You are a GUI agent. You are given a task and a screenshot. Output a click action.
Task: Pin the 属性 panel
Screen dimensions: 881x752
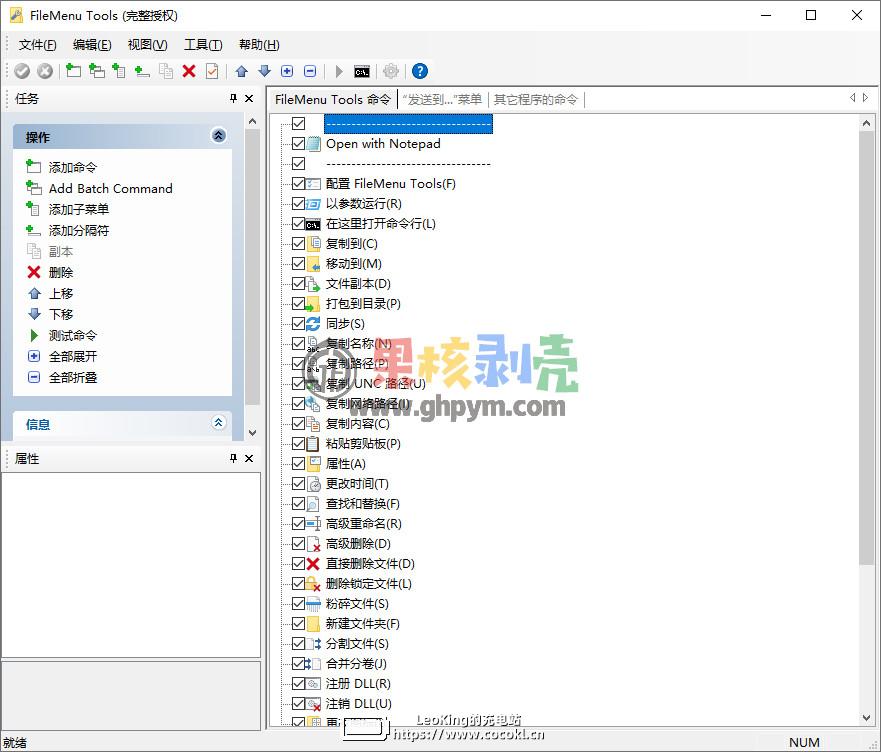[x=234, y=458]
